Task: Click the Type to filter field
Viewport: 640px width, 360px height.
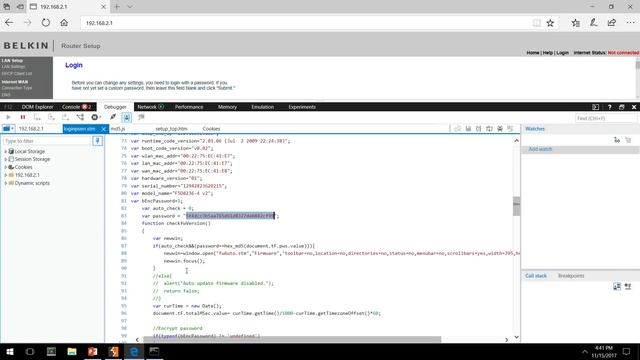Action: pos(47,141)
